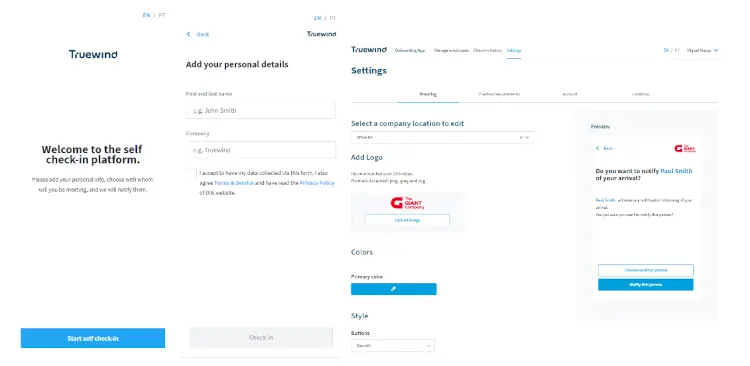
Task: Click the Settings page heading
Action: coord(369,71)
